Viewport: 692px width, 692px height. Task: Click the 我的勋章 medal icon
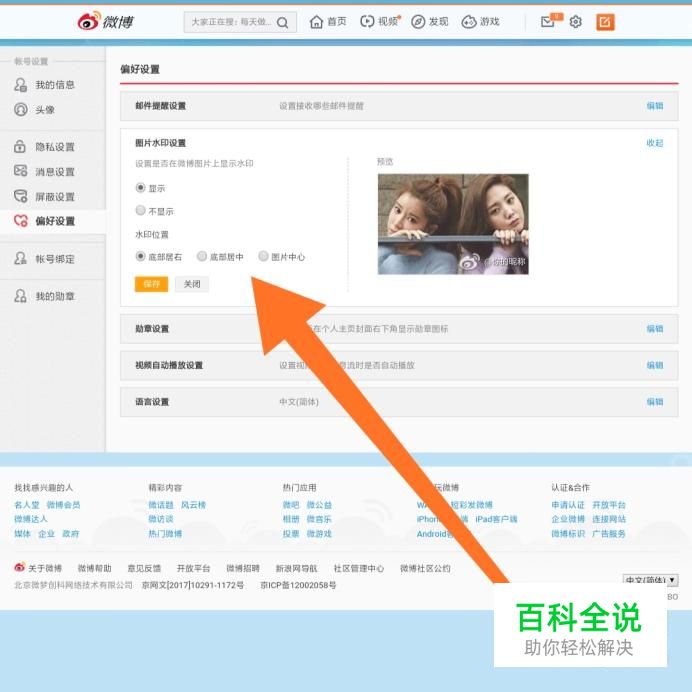tap(20, 296)
